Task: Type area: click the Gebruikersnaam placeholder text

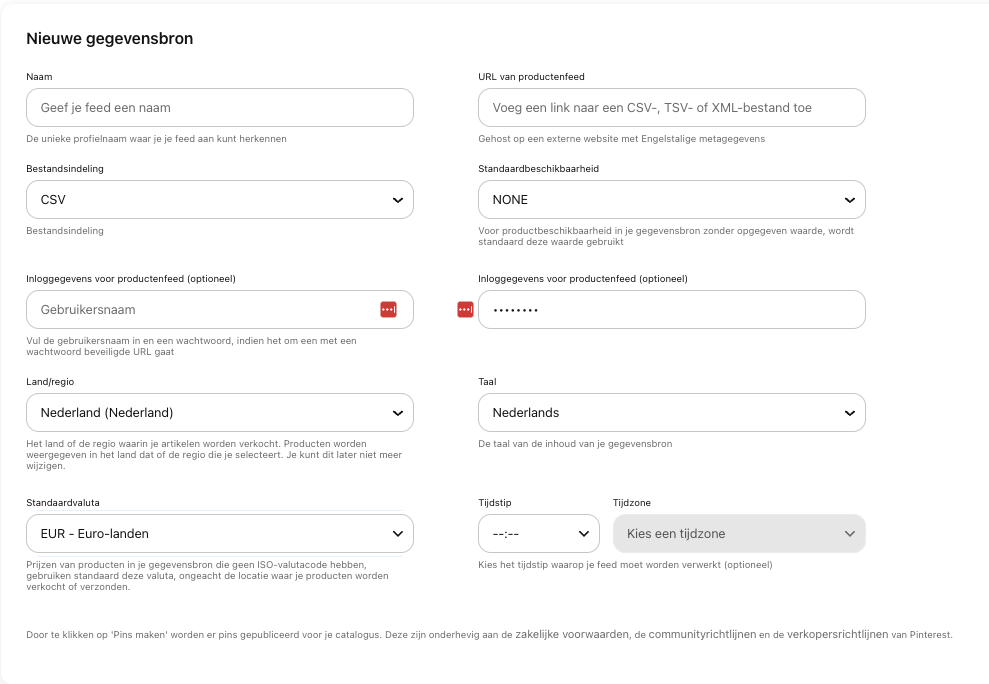Action: coord(88,310)
